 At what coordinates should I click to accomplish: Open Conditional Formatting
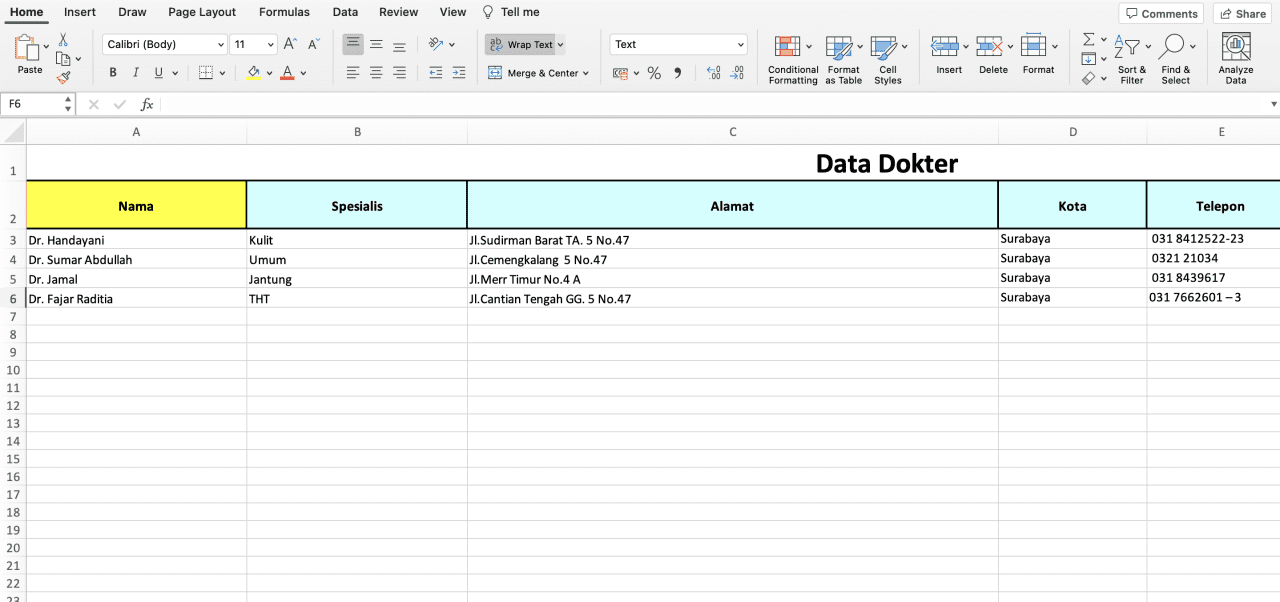pyautogui.click(x=793, y=60)
